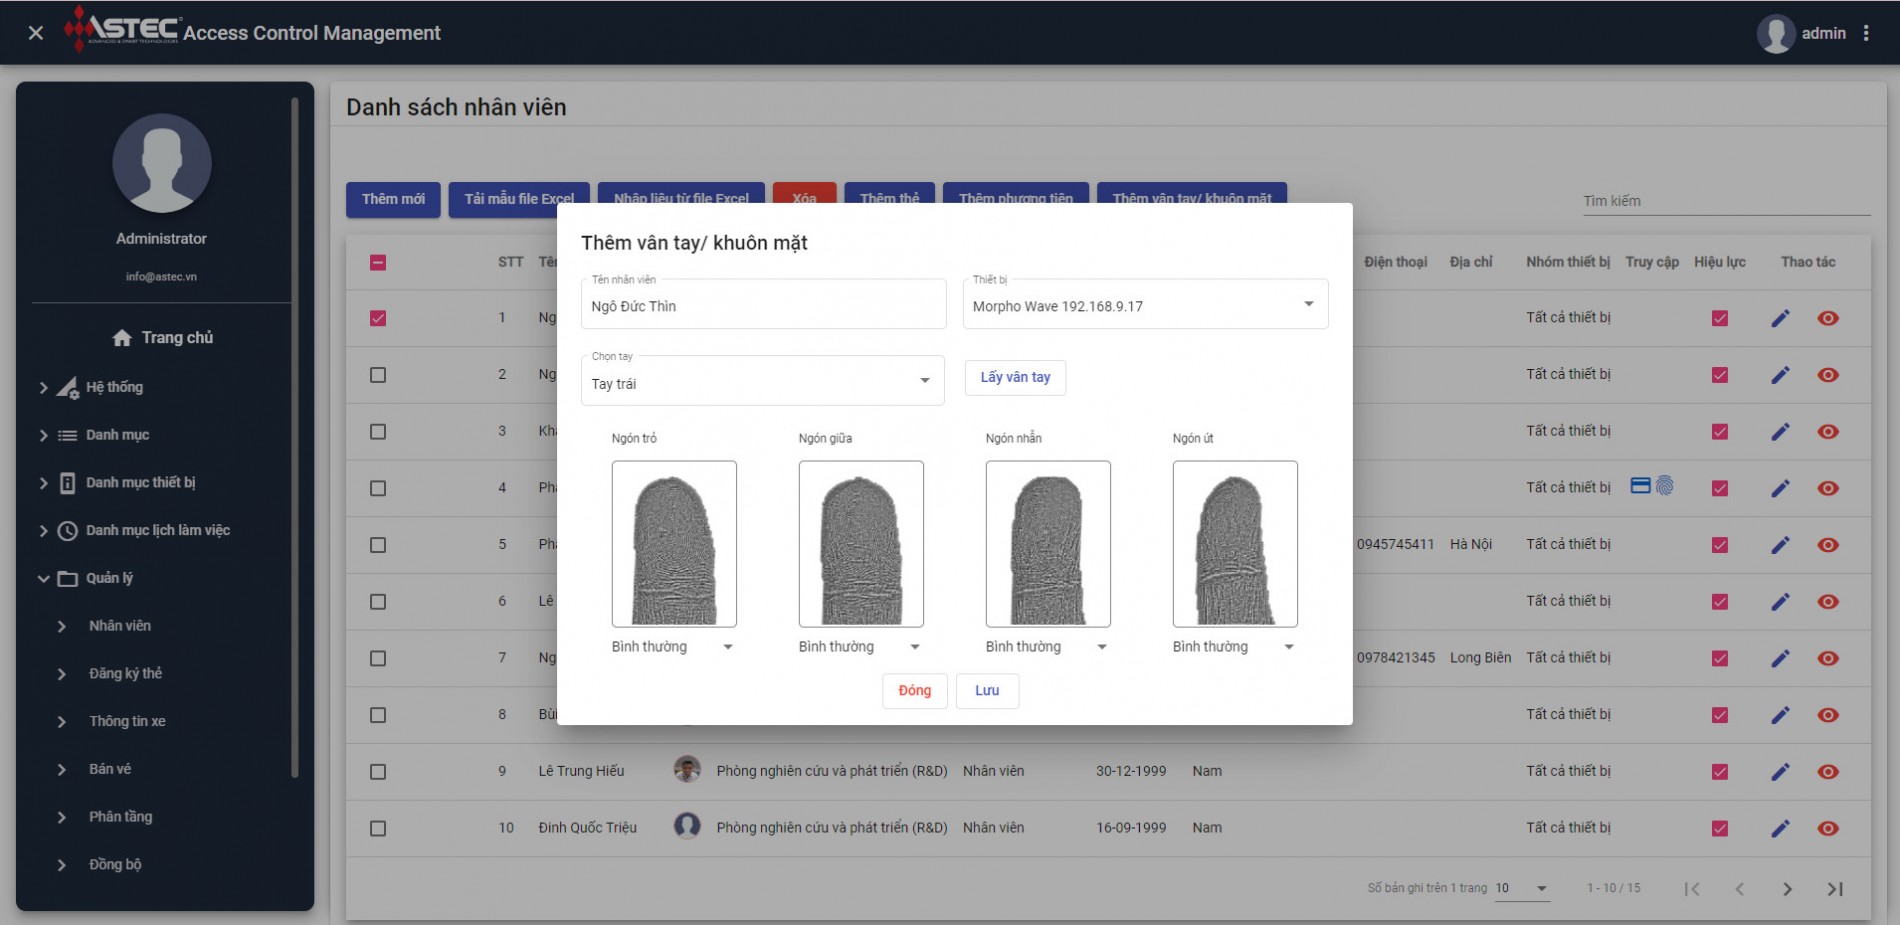
Task: Open Bình thường dropdown under Ngón nhẫn
Action: coord(1048,647)
